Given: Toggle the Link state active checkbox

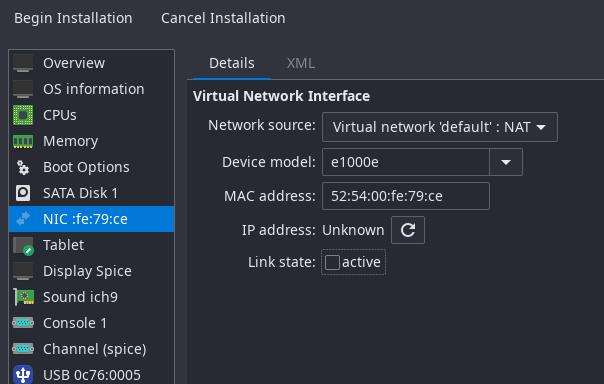Looking at the screenshot, I should pyautogui.click(x=332, y=262).
